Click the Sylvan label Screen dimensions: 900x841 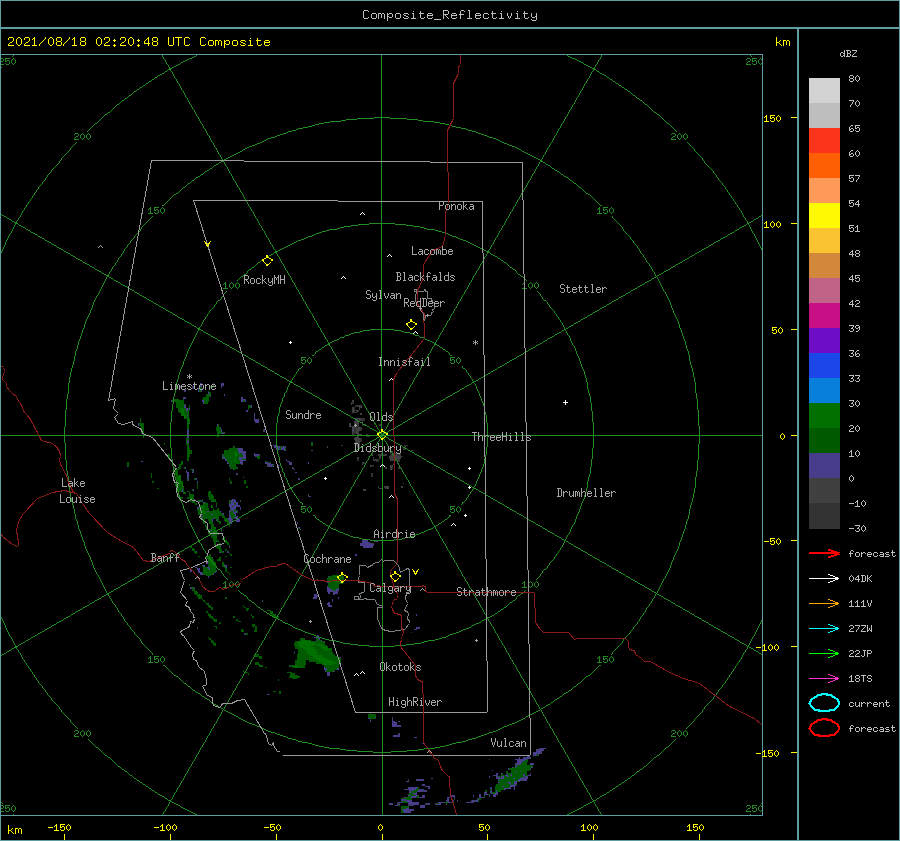383,295
